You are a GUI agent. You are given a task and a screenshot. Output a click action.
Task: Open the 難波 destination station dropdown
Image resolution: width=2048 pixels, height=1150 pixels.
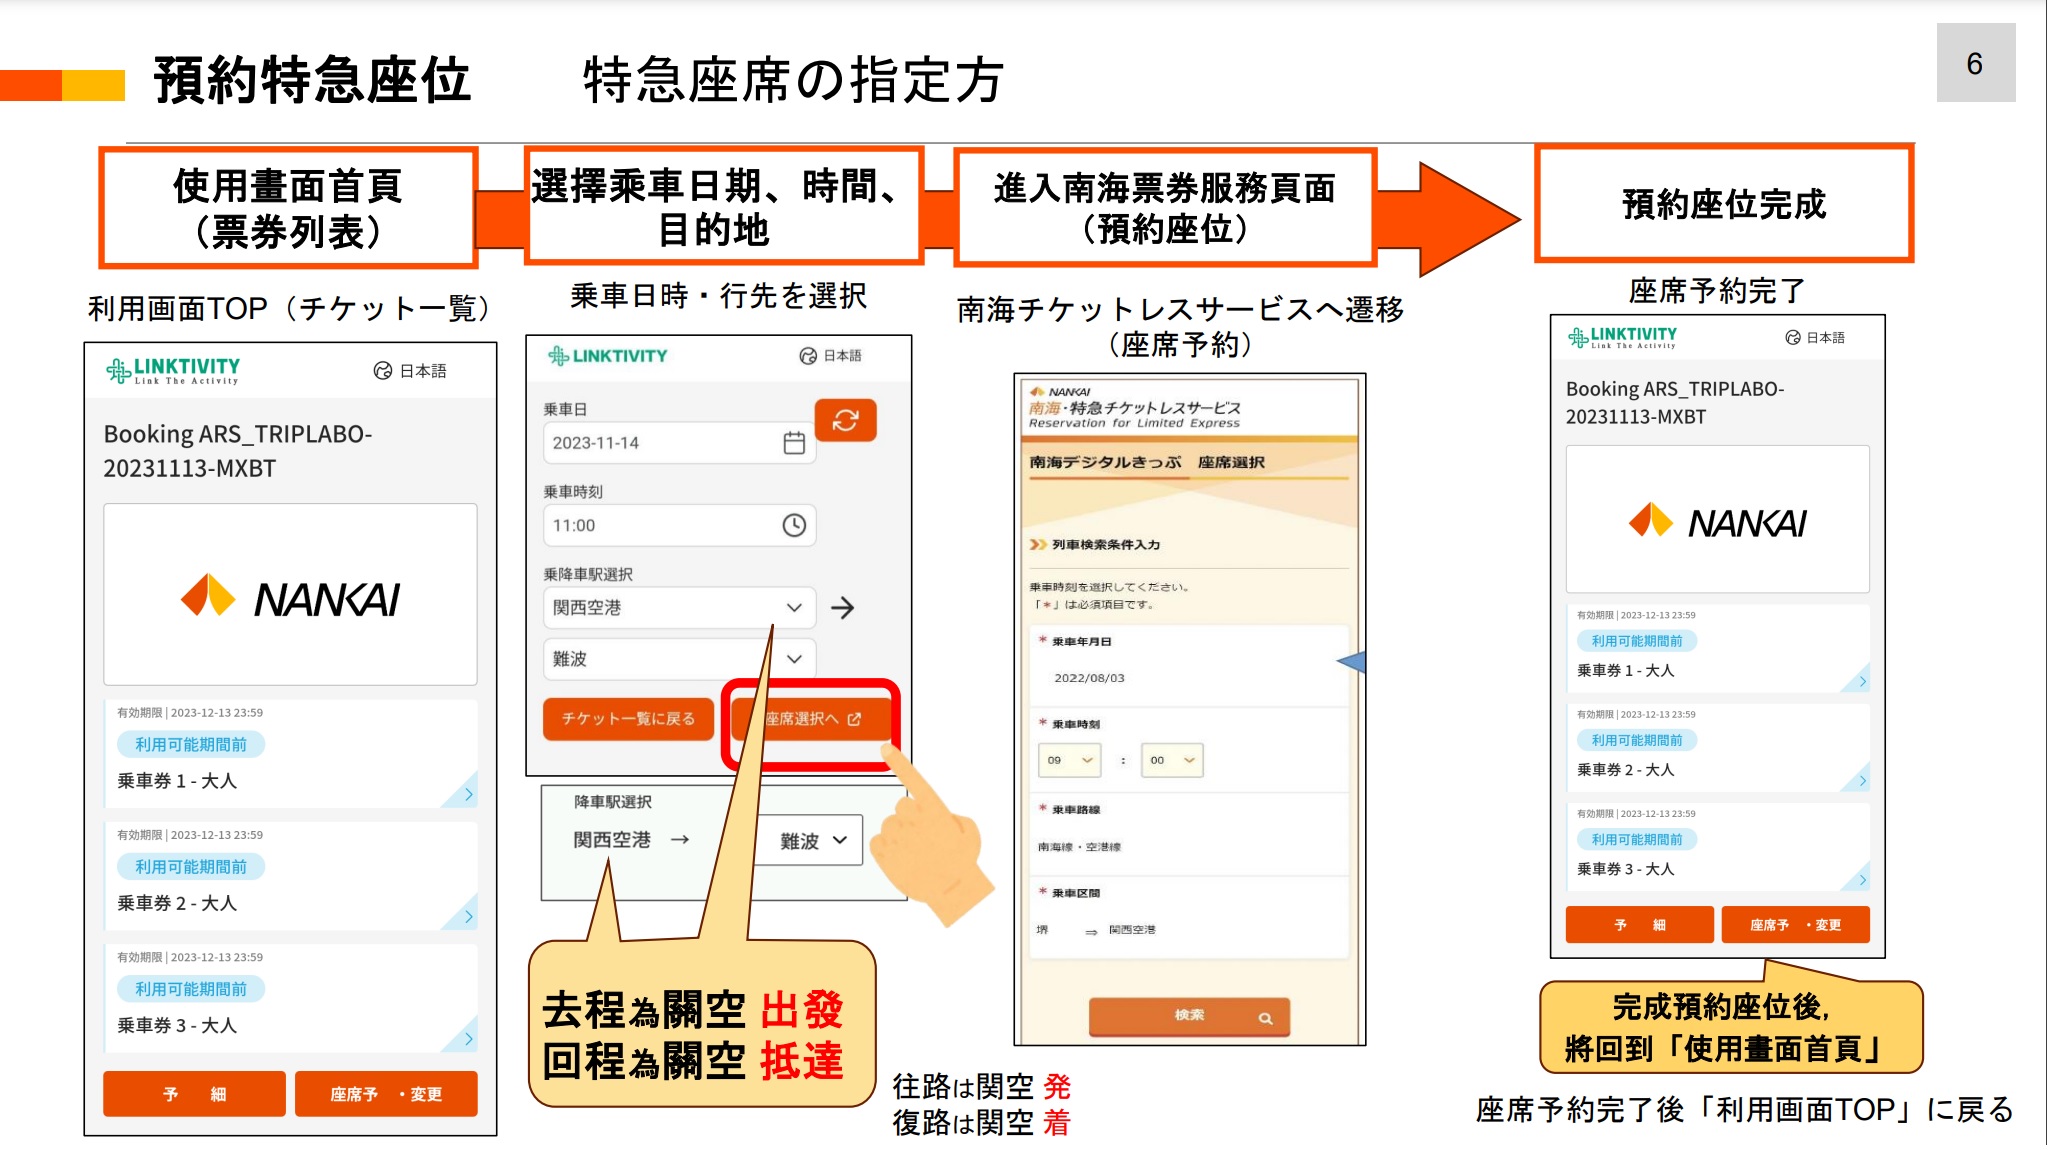click(x=680, y=659)
